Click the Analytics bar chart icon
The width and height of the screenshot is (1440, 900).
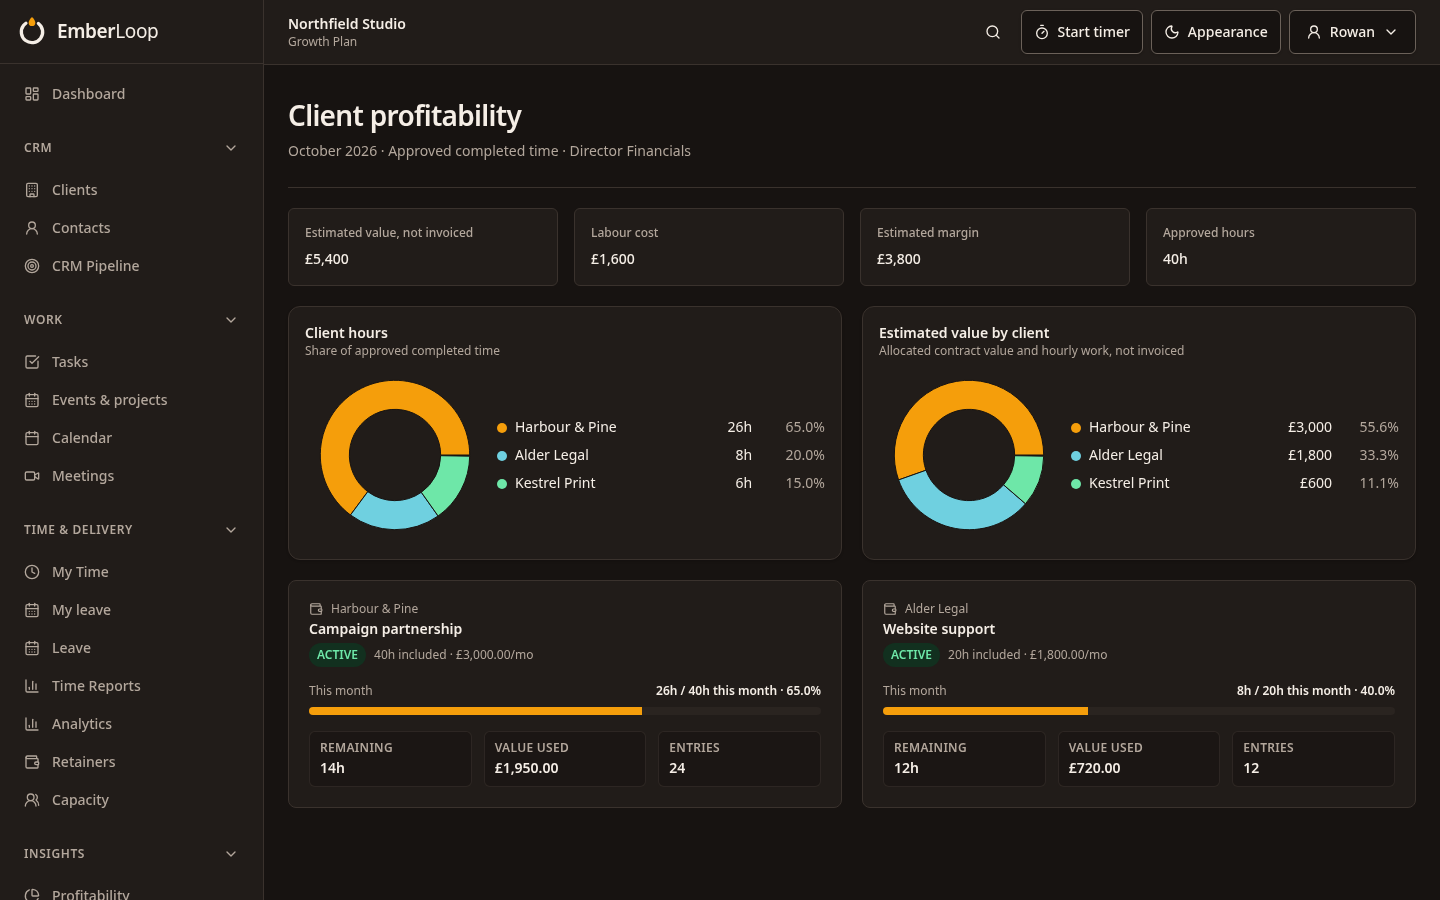tap(32, 724)
